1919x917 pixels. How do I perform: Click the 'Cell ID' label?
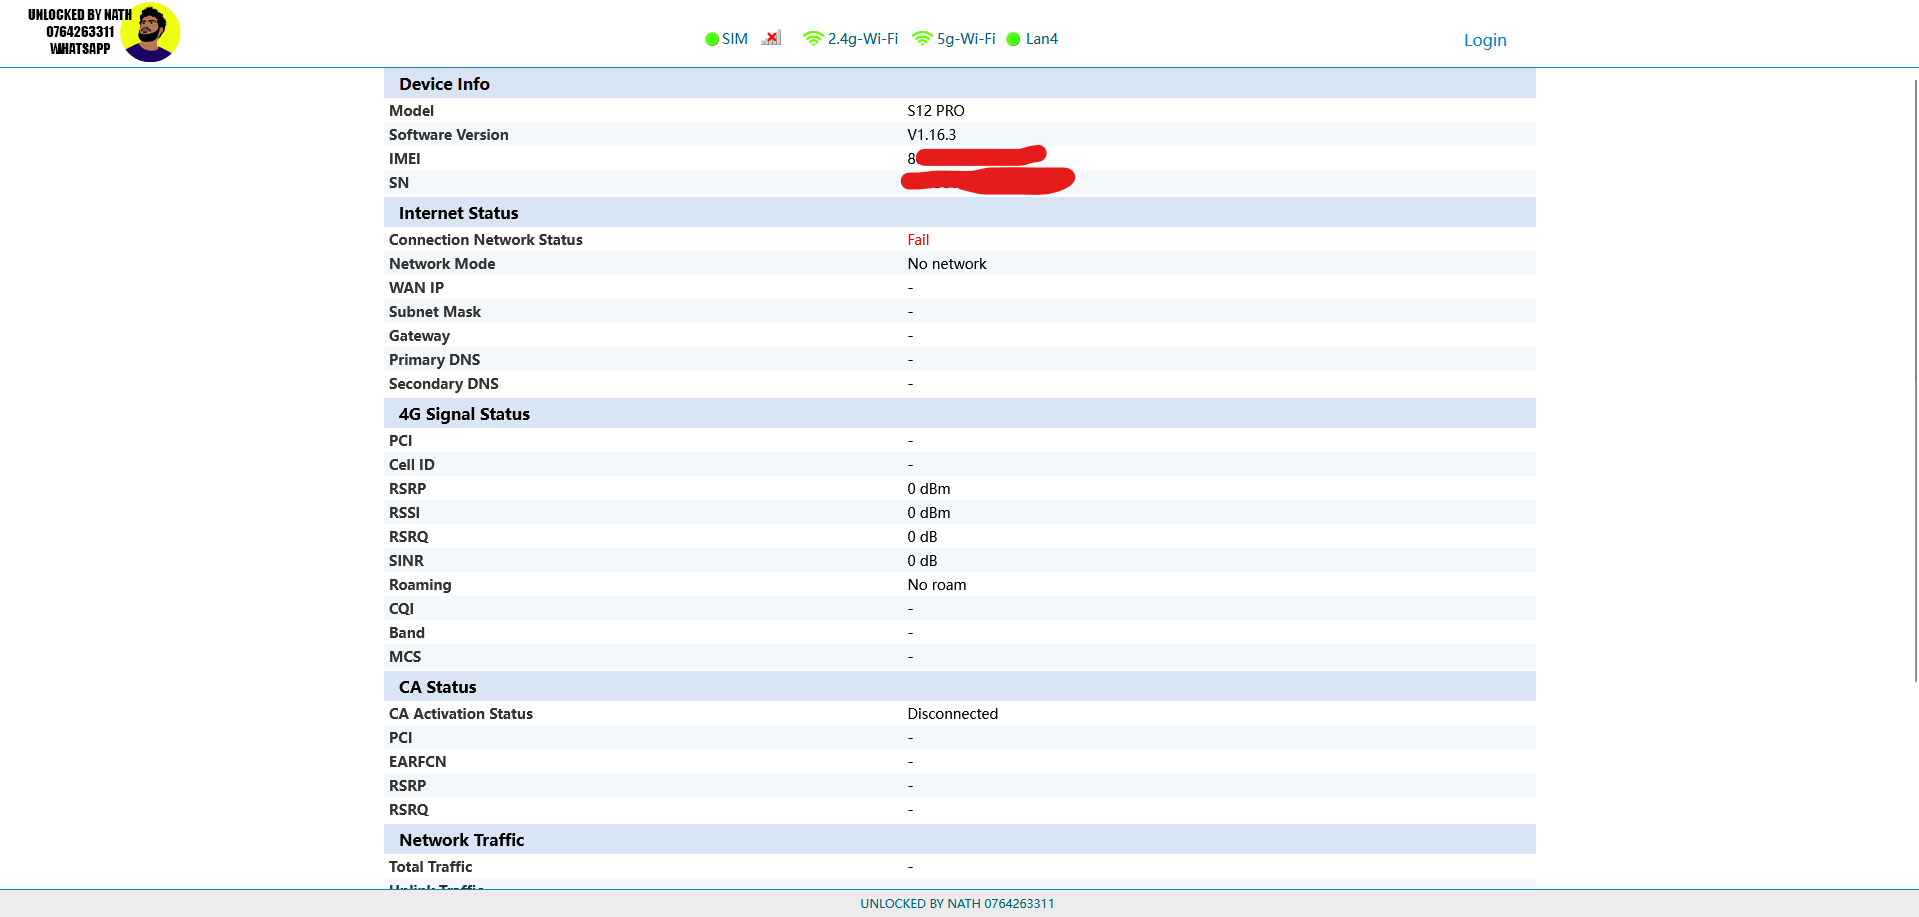pyautogui.click(x=412, y=465)
